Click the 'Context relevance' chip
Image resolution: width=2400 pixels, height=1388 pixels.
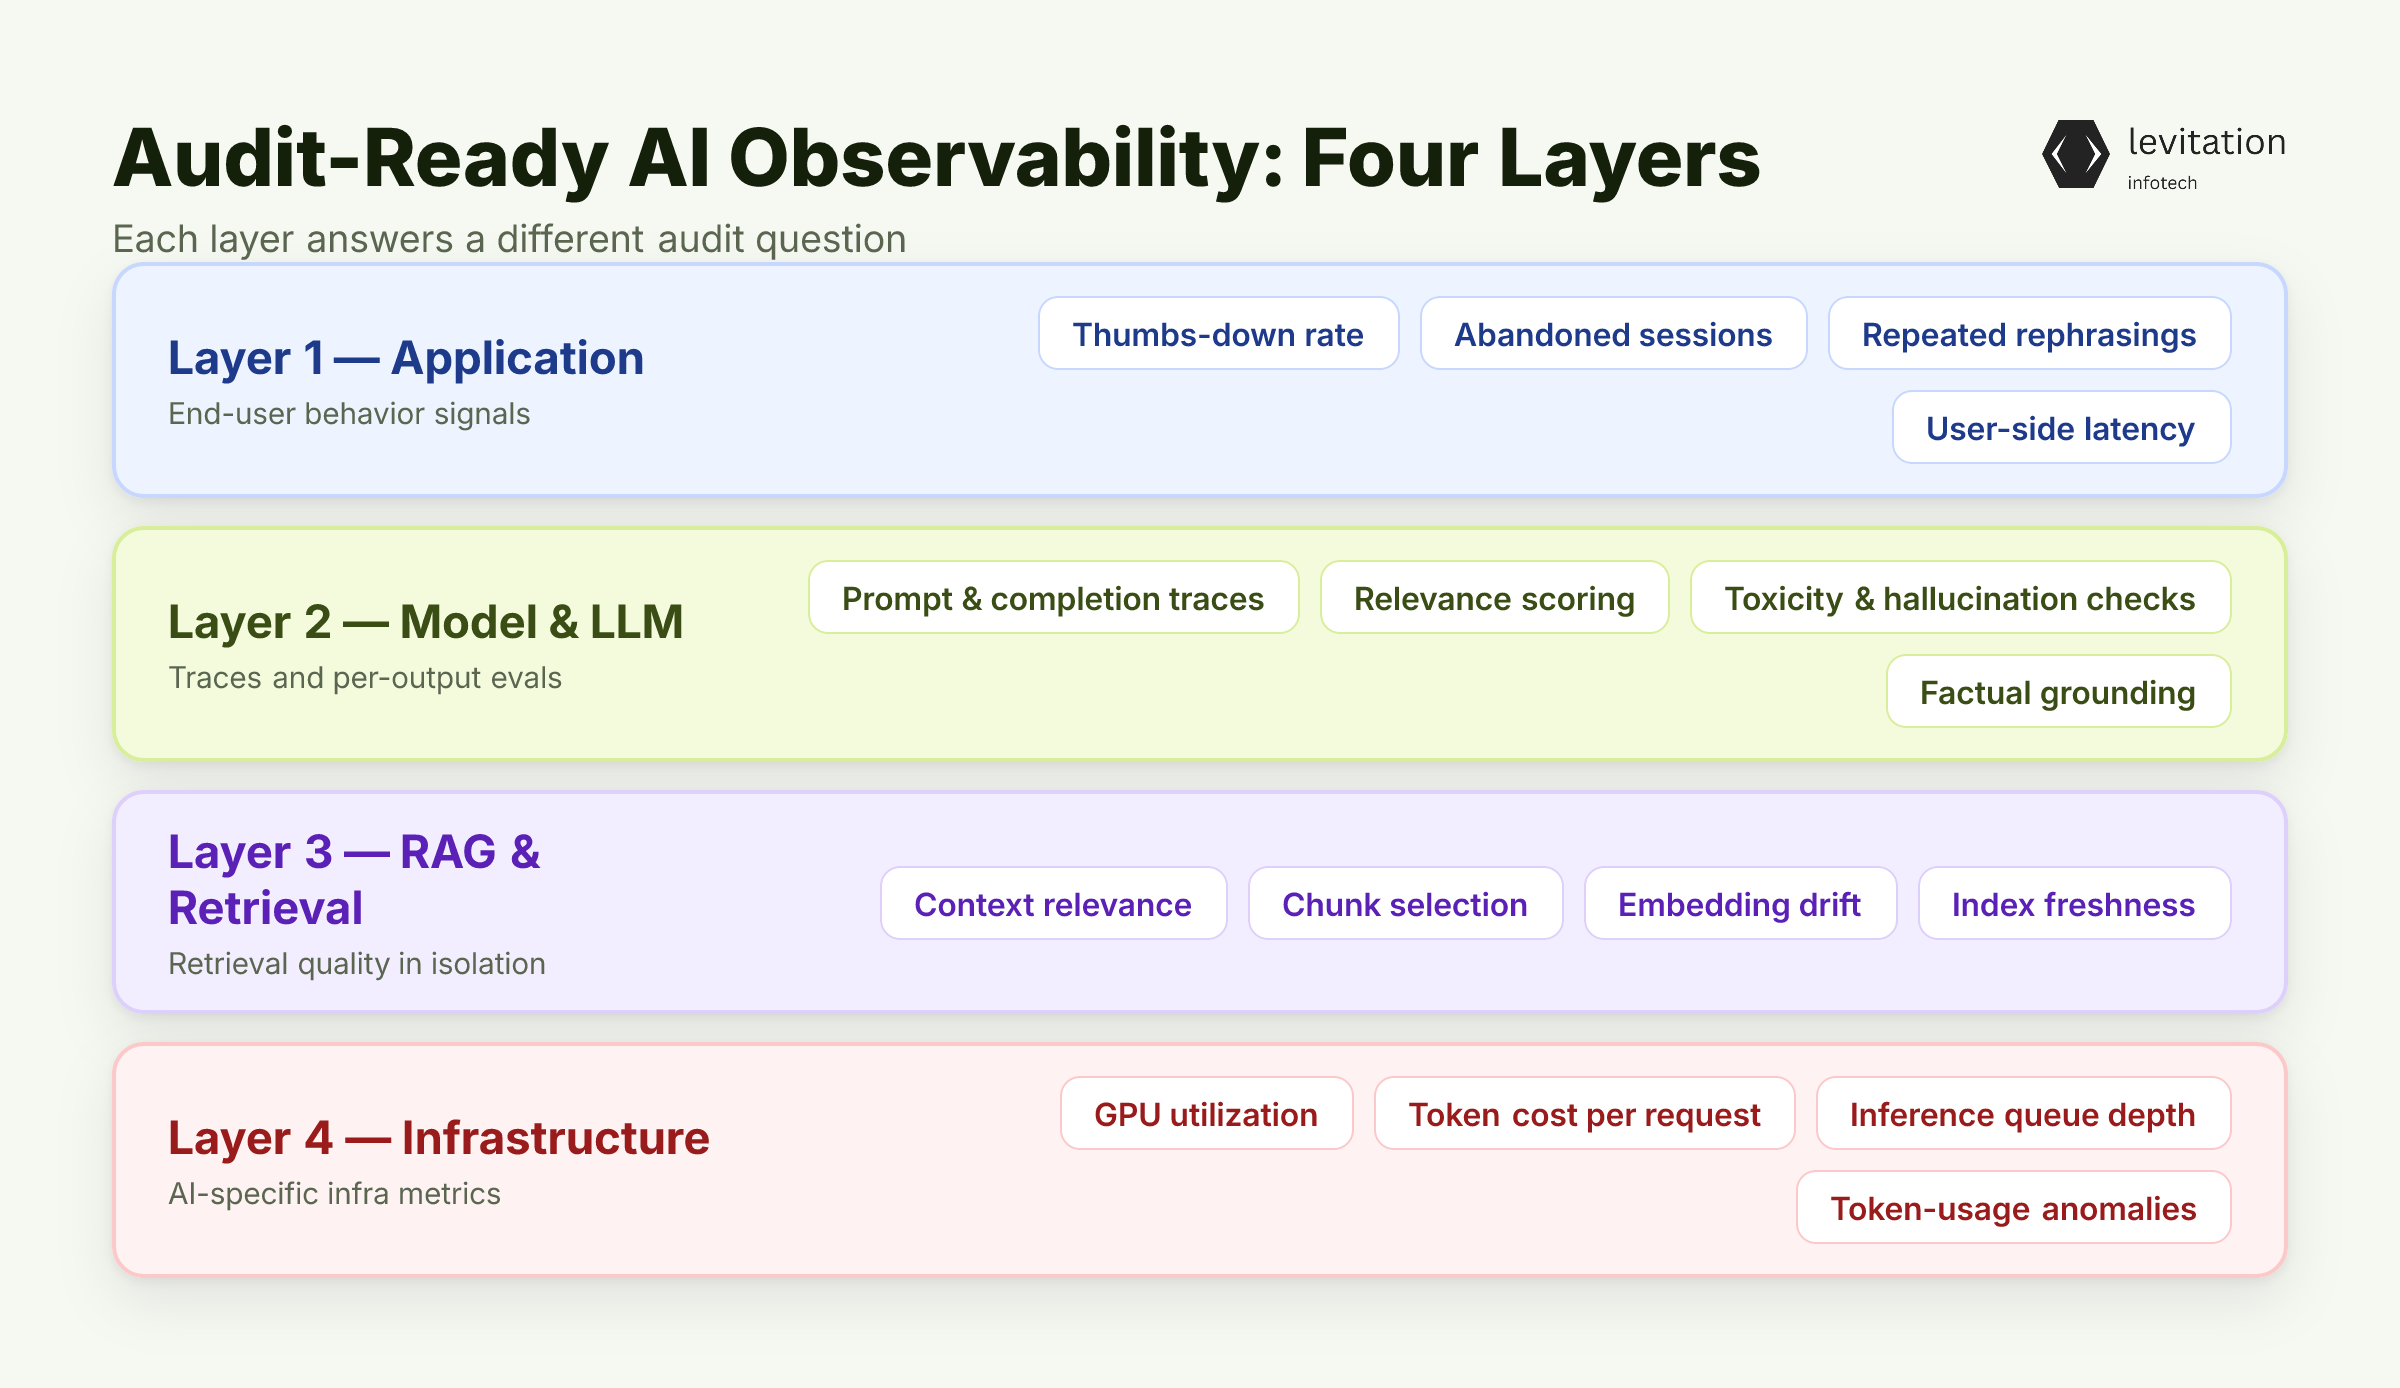click(x=1053, y=904)
